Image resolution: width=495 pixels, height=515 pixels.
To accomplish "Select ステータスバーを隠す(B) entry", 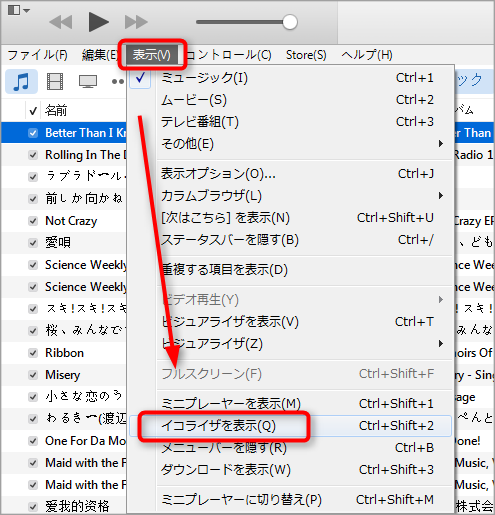I will point(289,240).
